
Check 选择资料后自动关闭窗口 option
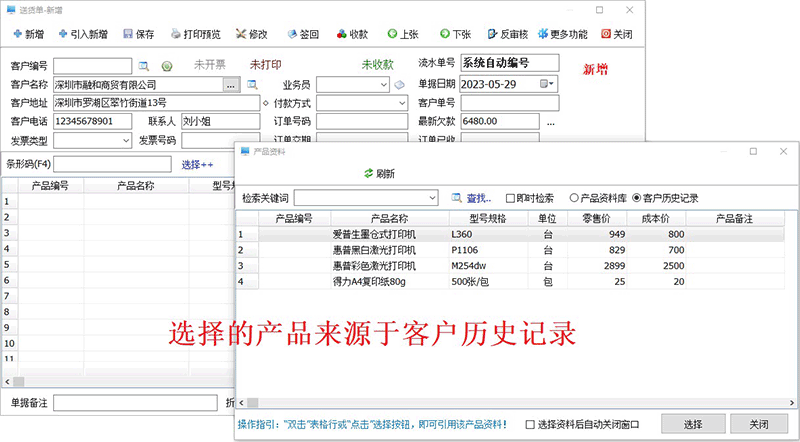pyautogui.click(x=531, y=424)
